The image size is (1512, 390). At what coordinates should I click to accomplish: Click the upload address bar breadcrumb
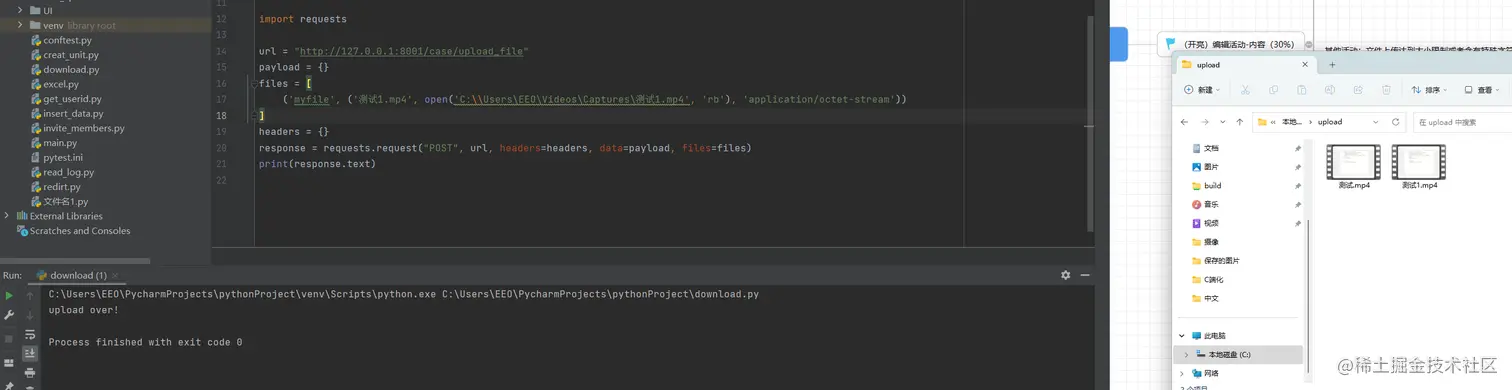coord(1330,122)
